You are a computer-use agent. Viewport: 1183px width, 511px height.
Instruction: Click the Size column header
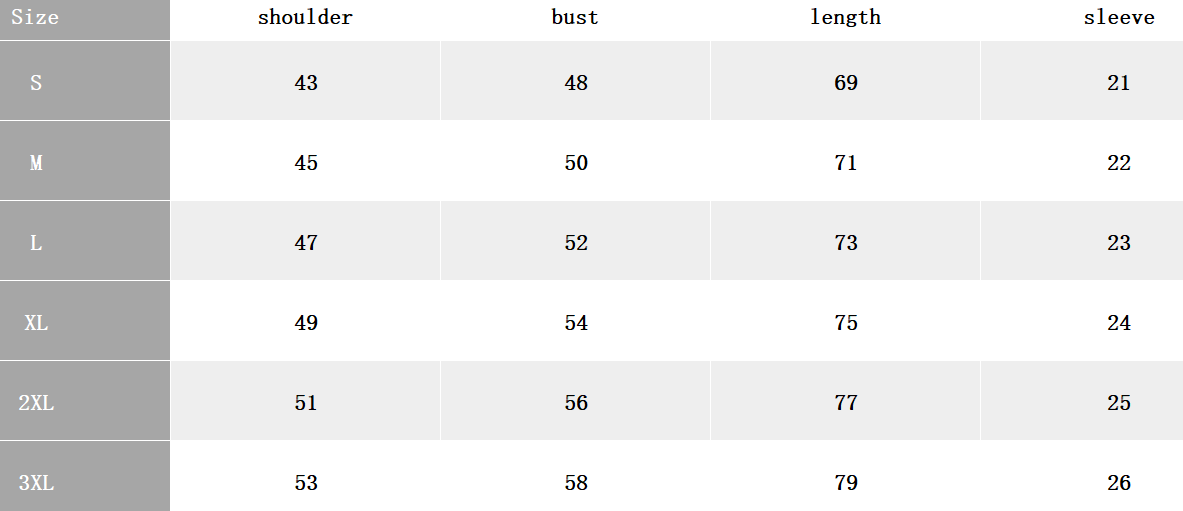coord(35,17)
